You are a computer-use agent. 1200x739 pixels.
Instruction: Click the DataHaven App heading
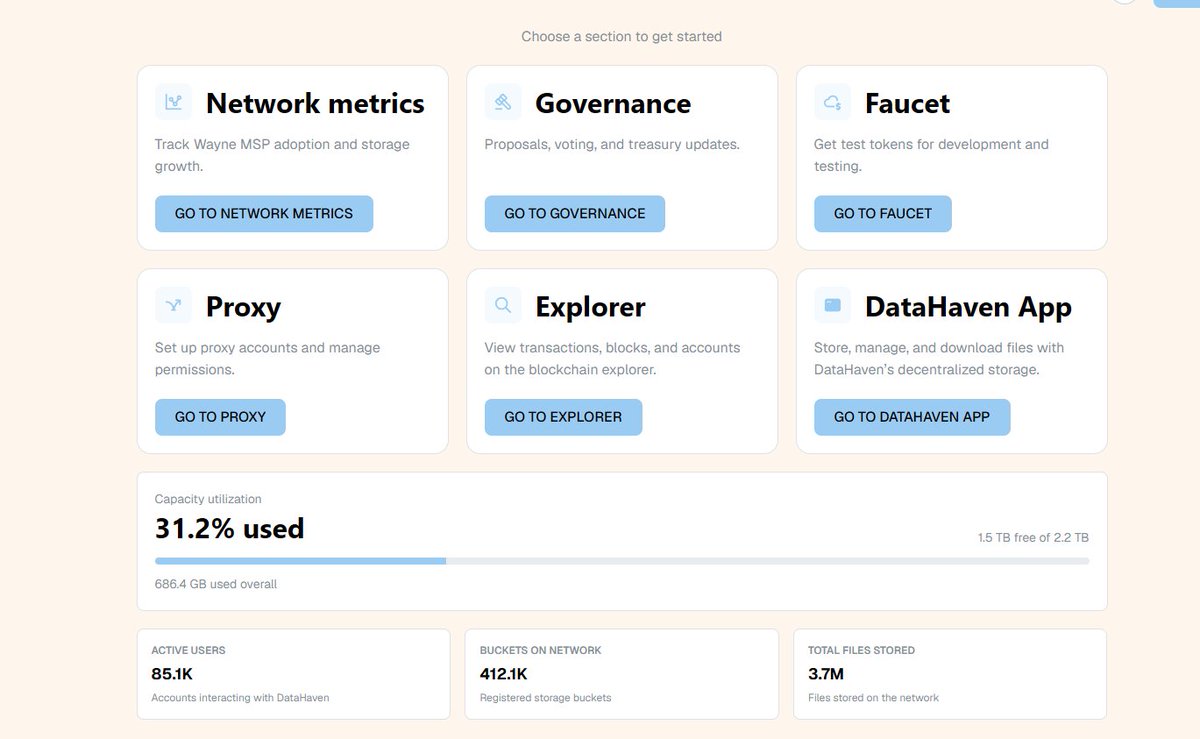point(968,307)
